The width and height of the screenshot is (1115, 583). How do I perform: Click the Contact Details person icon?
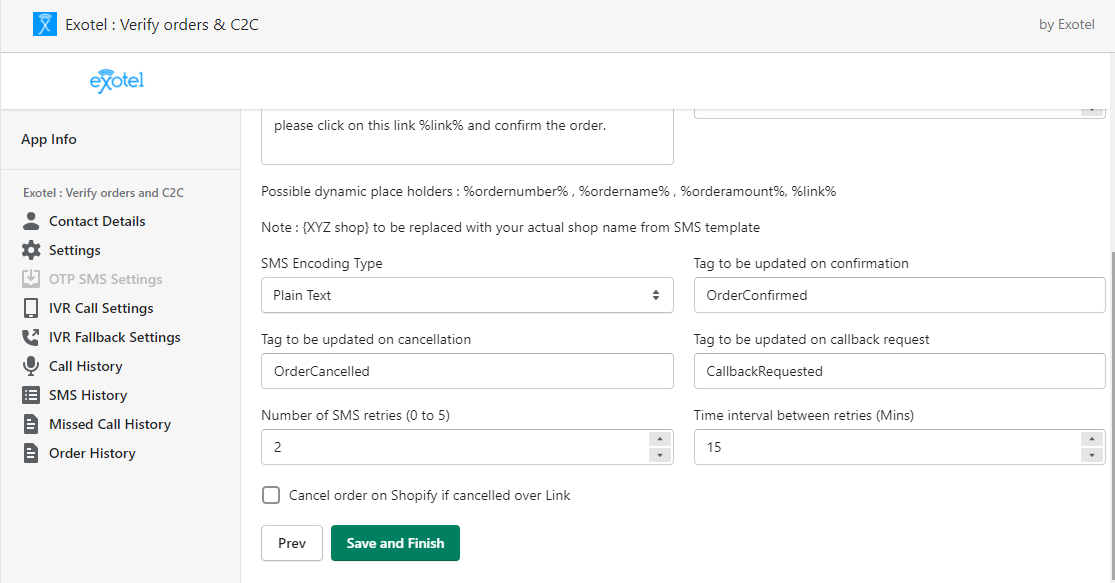31,221
